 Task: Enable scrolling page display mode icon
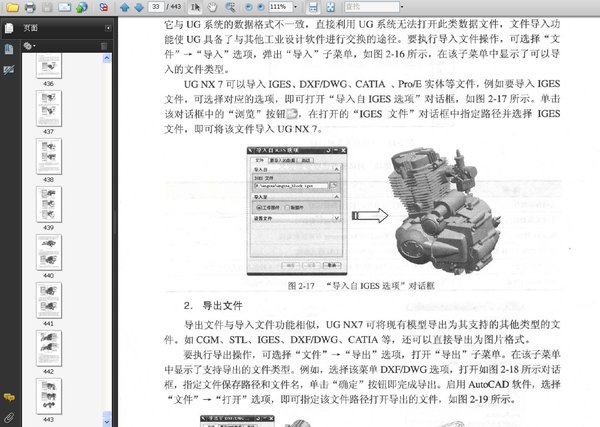[313, 7]
